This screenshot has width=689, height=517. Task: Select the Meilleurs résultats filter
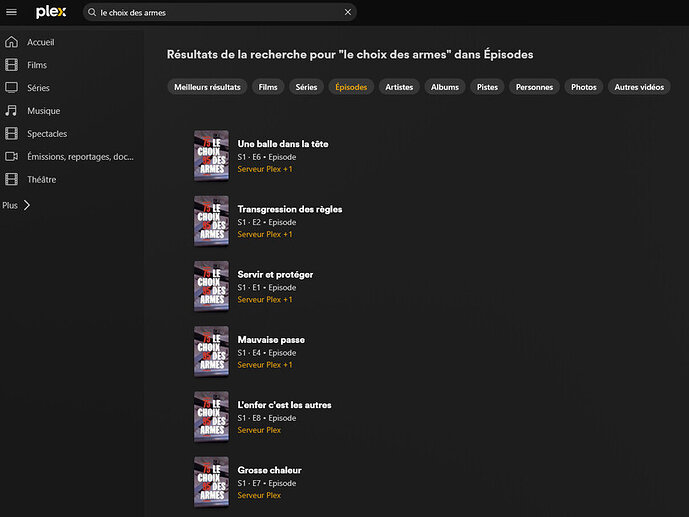(207, 87)
